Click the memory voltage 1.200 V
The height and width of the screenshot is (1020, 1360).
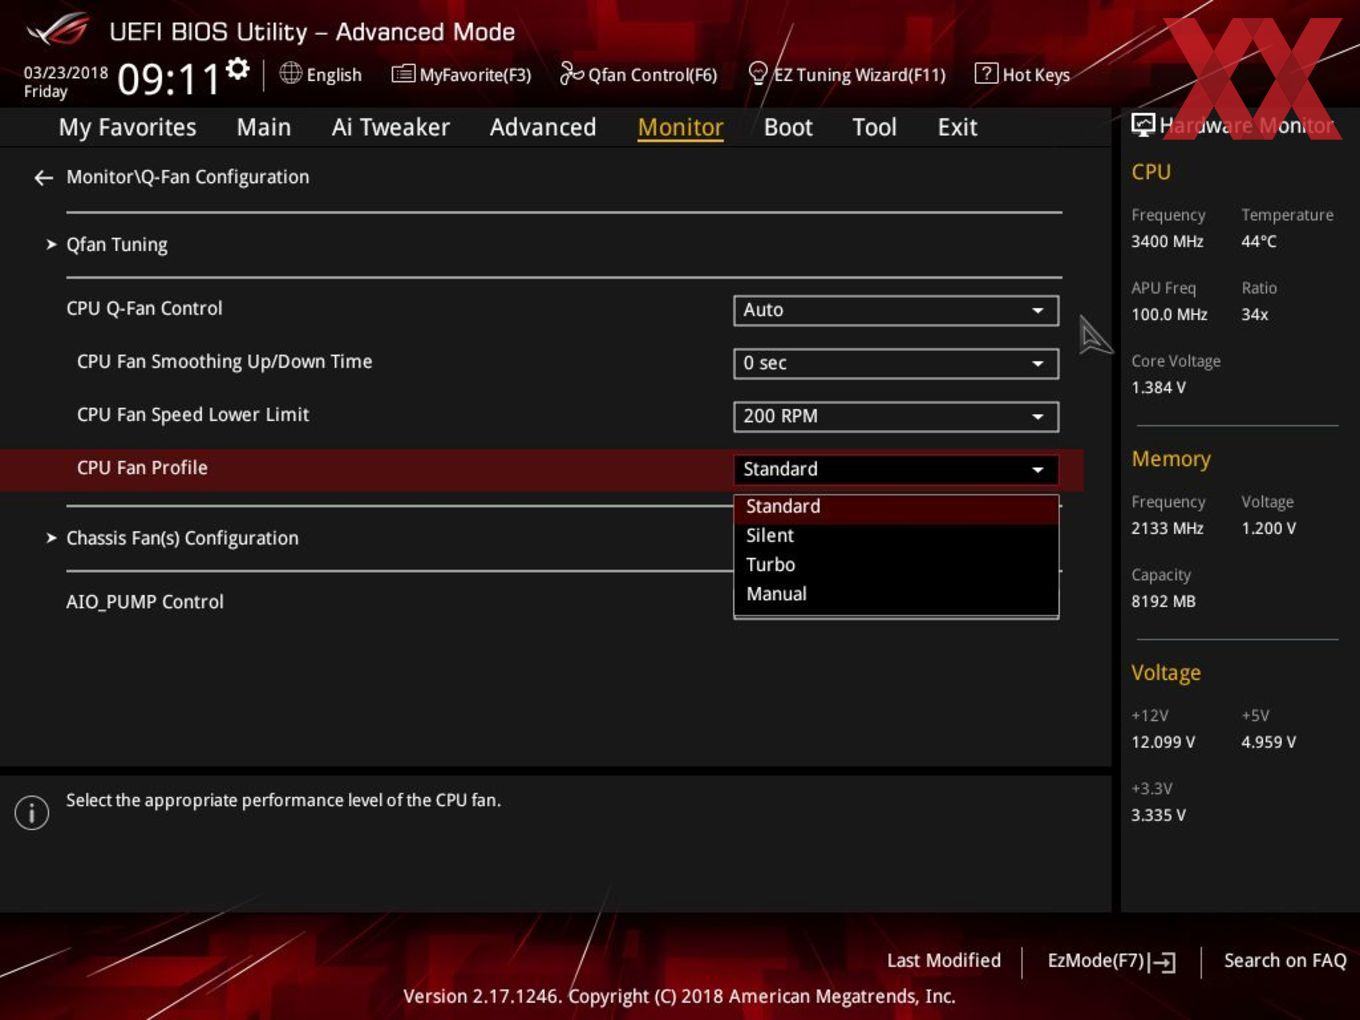click(1268, 529)
